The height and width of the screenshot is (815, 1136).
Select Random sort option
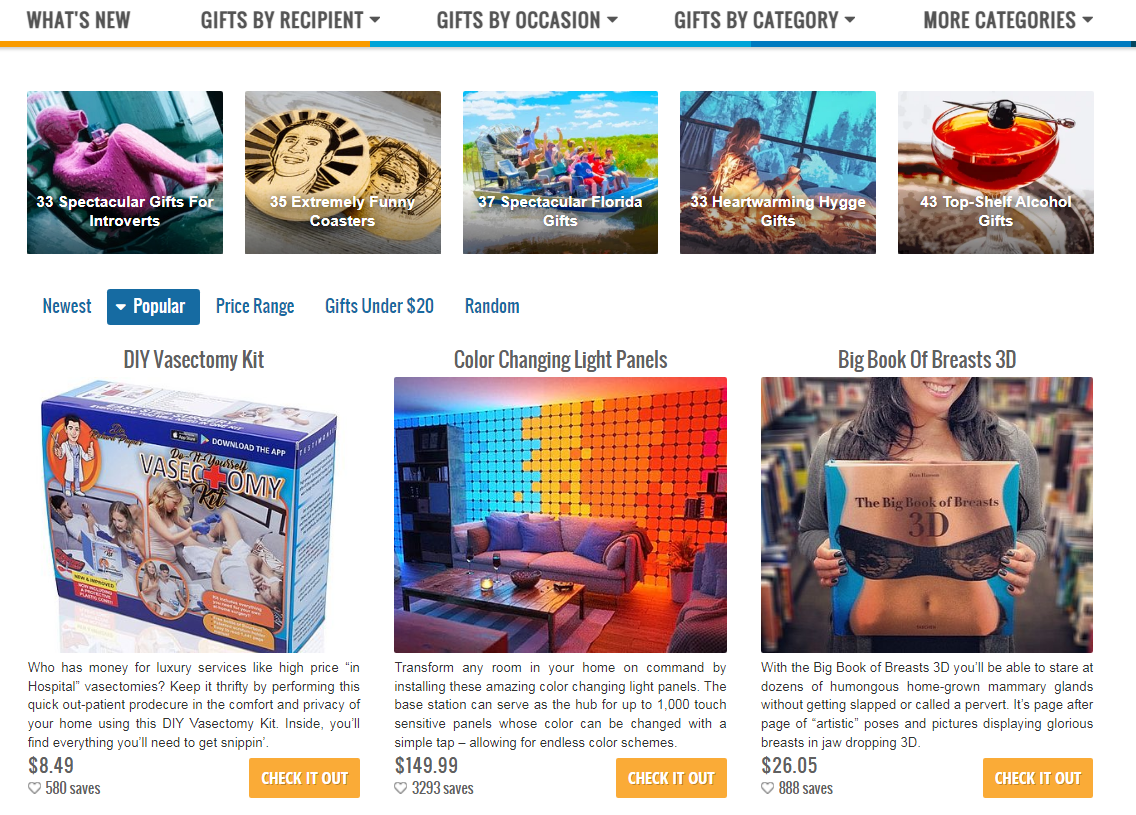tap(492, 306)
